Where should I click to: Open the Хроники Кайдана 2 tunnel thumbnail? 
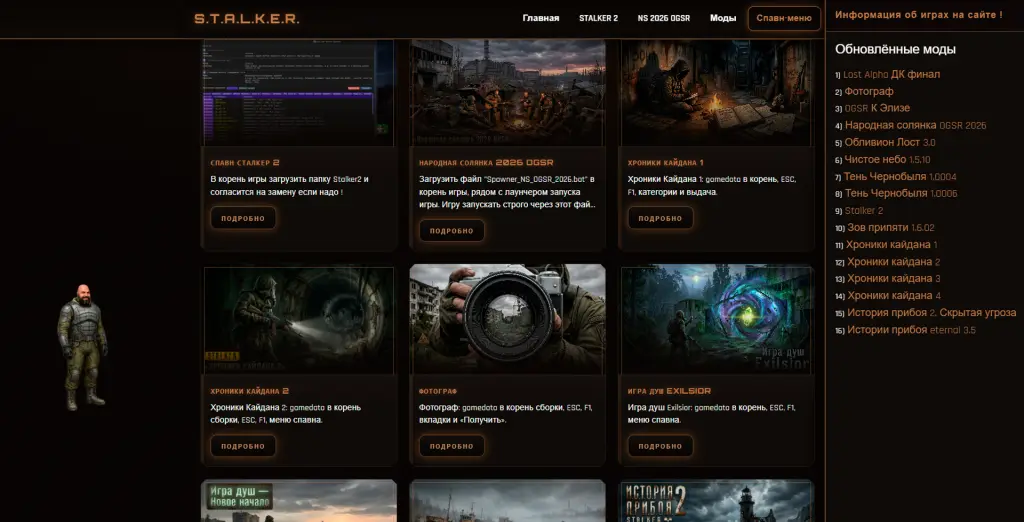299,320
